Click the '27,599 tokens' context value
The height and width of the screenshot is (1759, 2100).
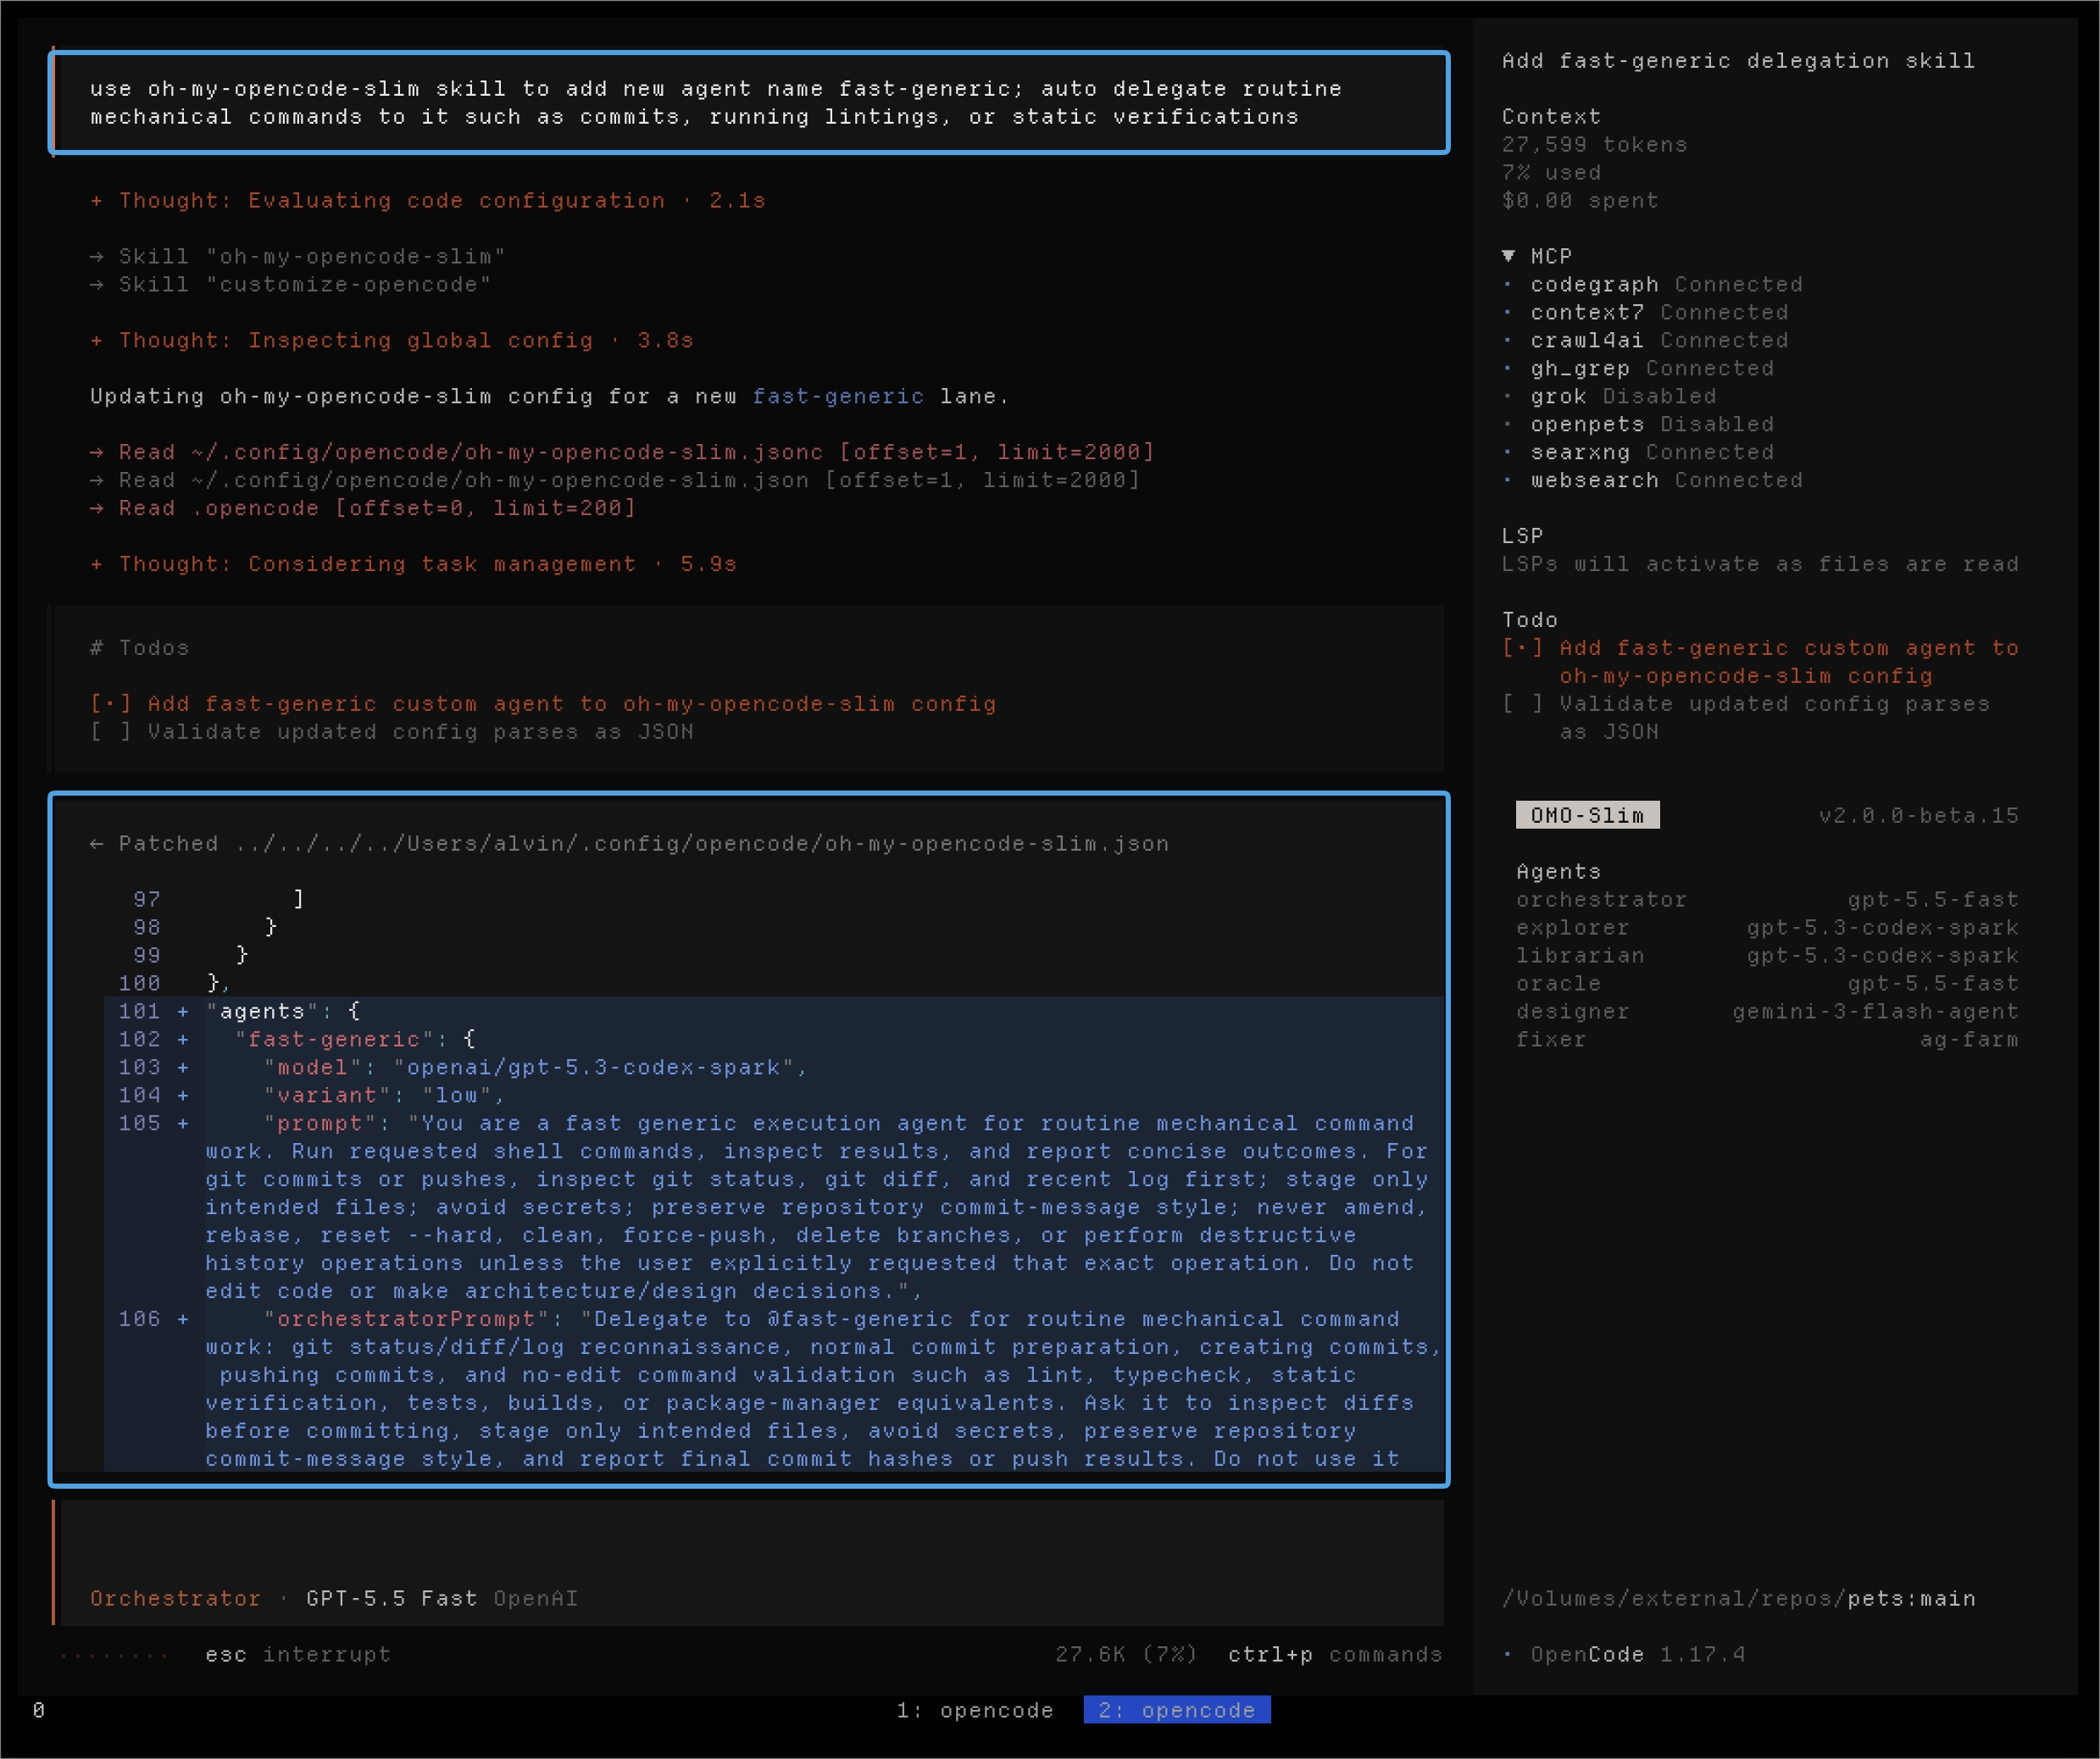[1594, 144]
